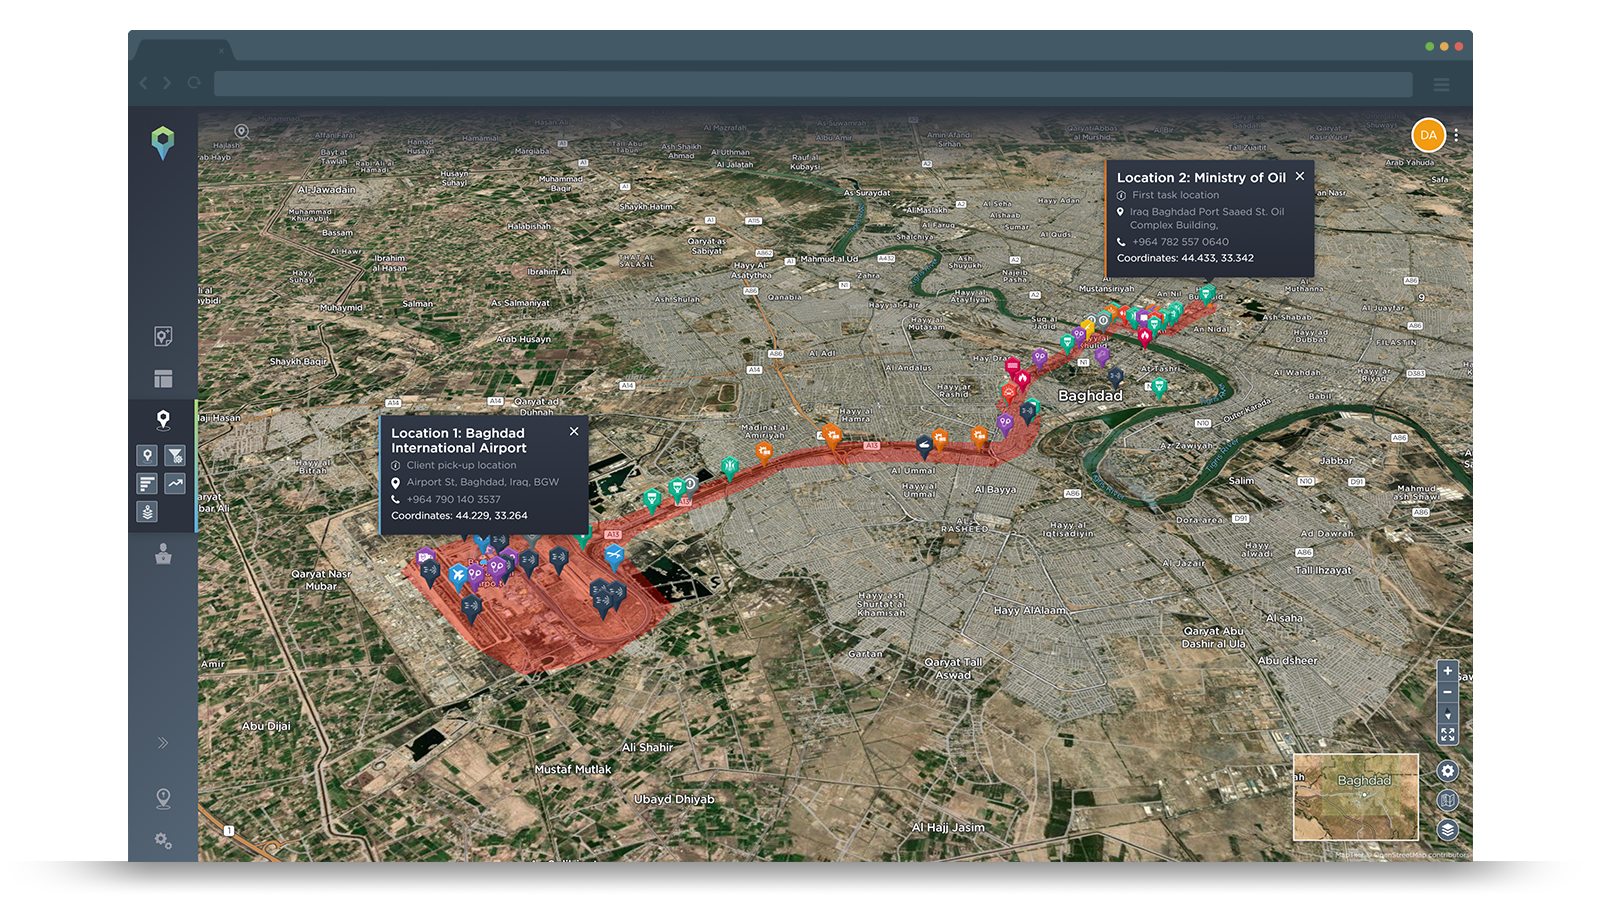Click the app logo in the sidebar
The width and height of the screenshot is (1600, 920).
pos(163,143)
